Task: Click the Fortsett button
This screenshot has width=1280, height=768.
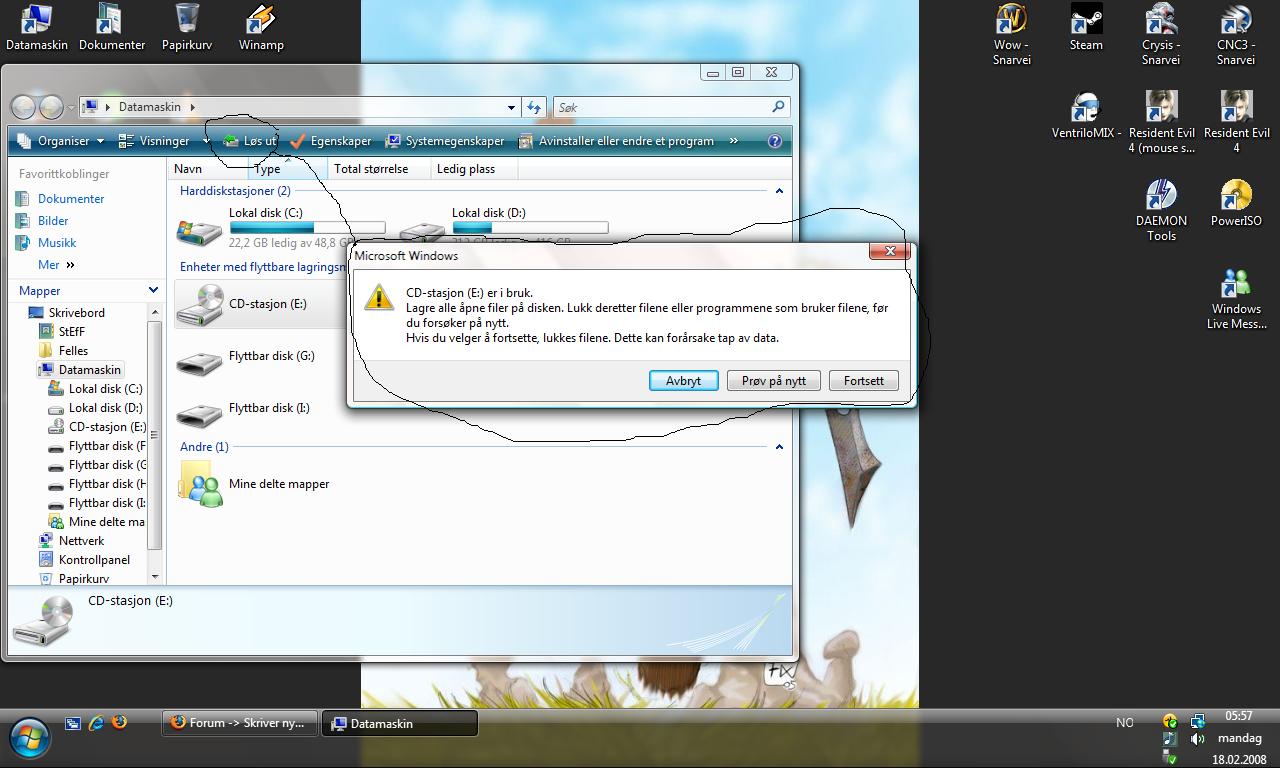Action: click(x=864, y=381)
